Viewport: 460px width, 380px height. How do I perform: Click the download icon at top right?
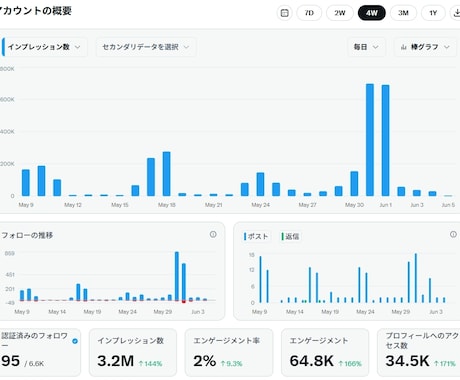pos(456,13)
